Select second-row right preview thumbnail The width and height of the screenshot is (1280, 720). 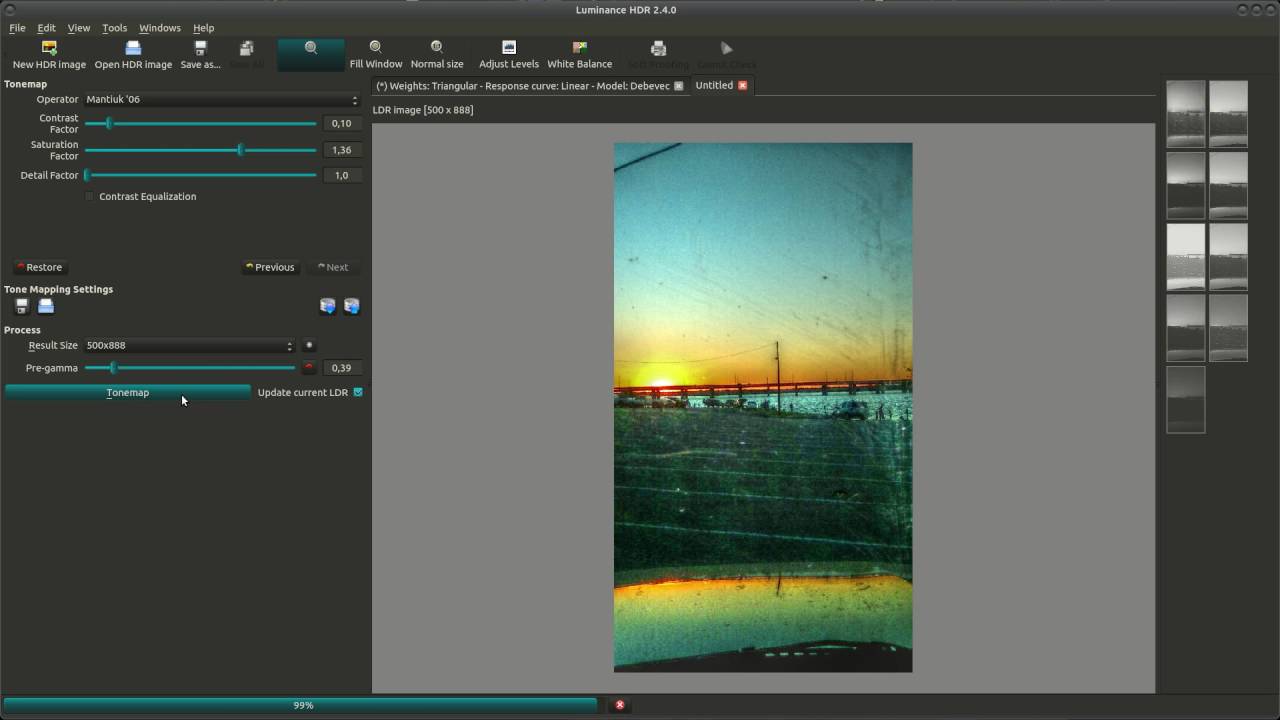point(1229,185)
